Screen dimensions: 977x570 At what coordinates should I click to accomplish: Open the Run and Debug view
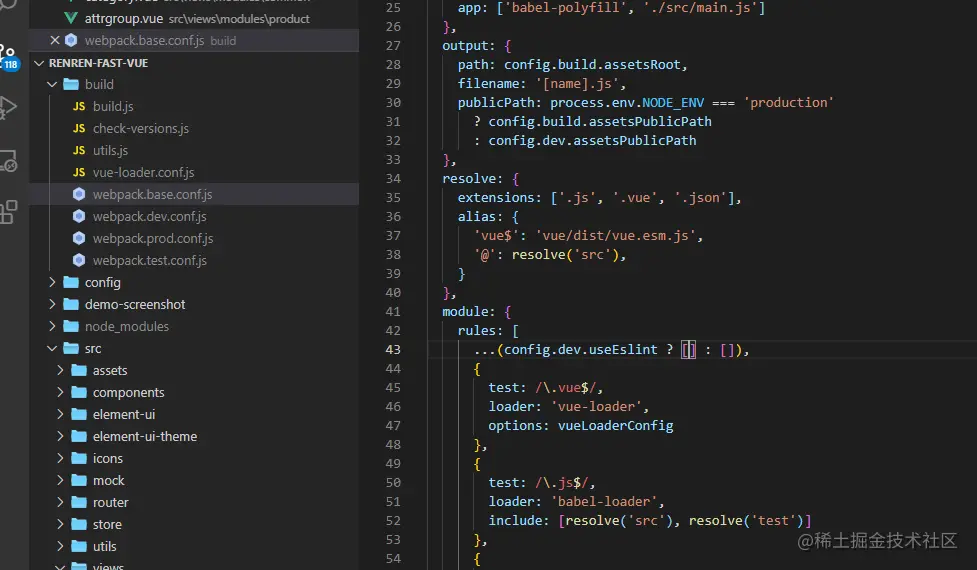point(8,107)
